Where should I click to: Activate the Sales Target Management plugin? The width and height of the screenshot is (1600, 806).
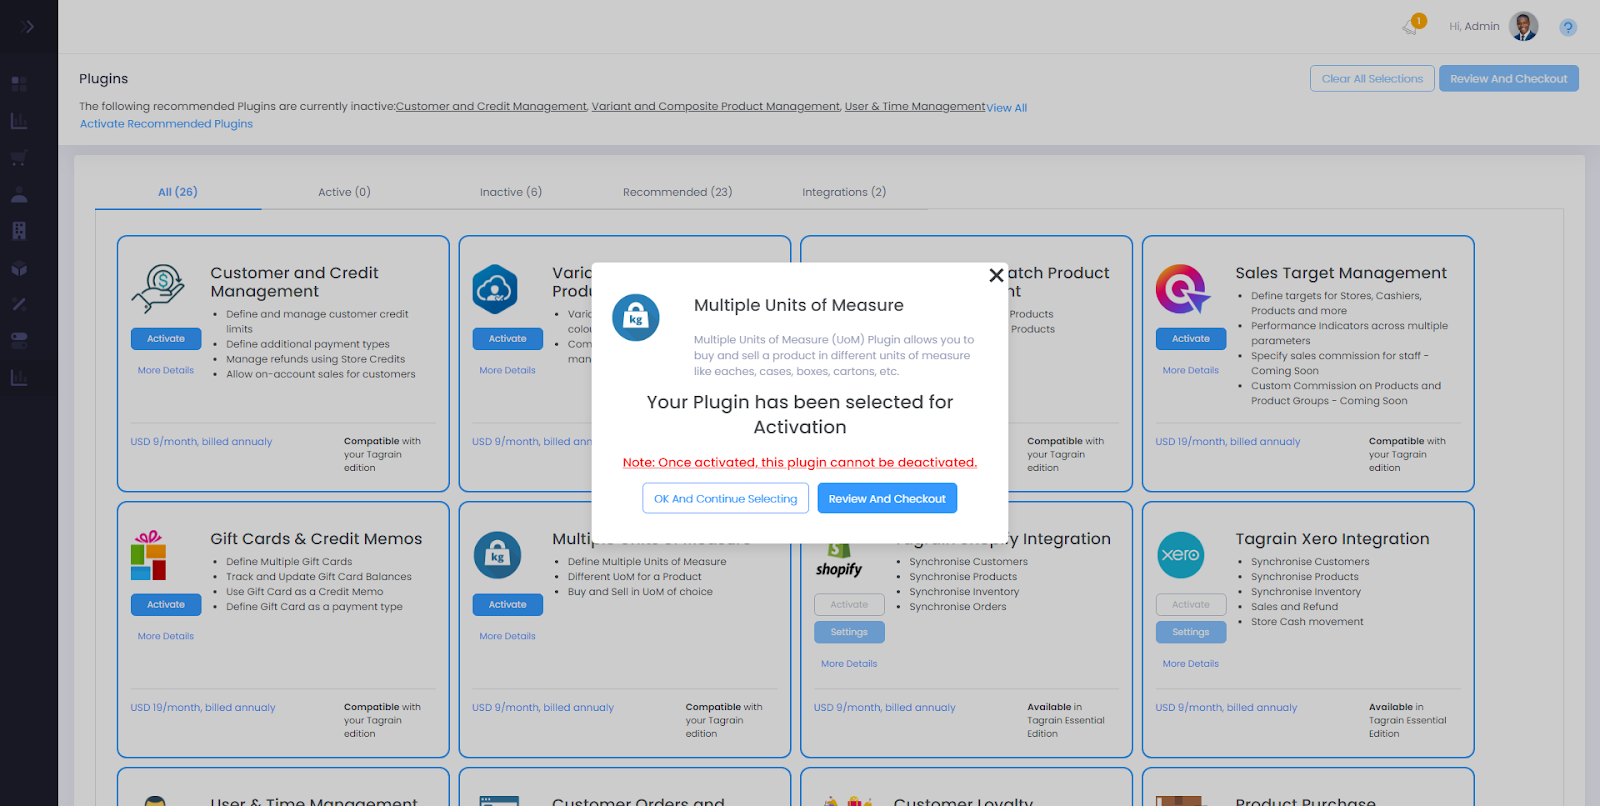coord(1190,339)
